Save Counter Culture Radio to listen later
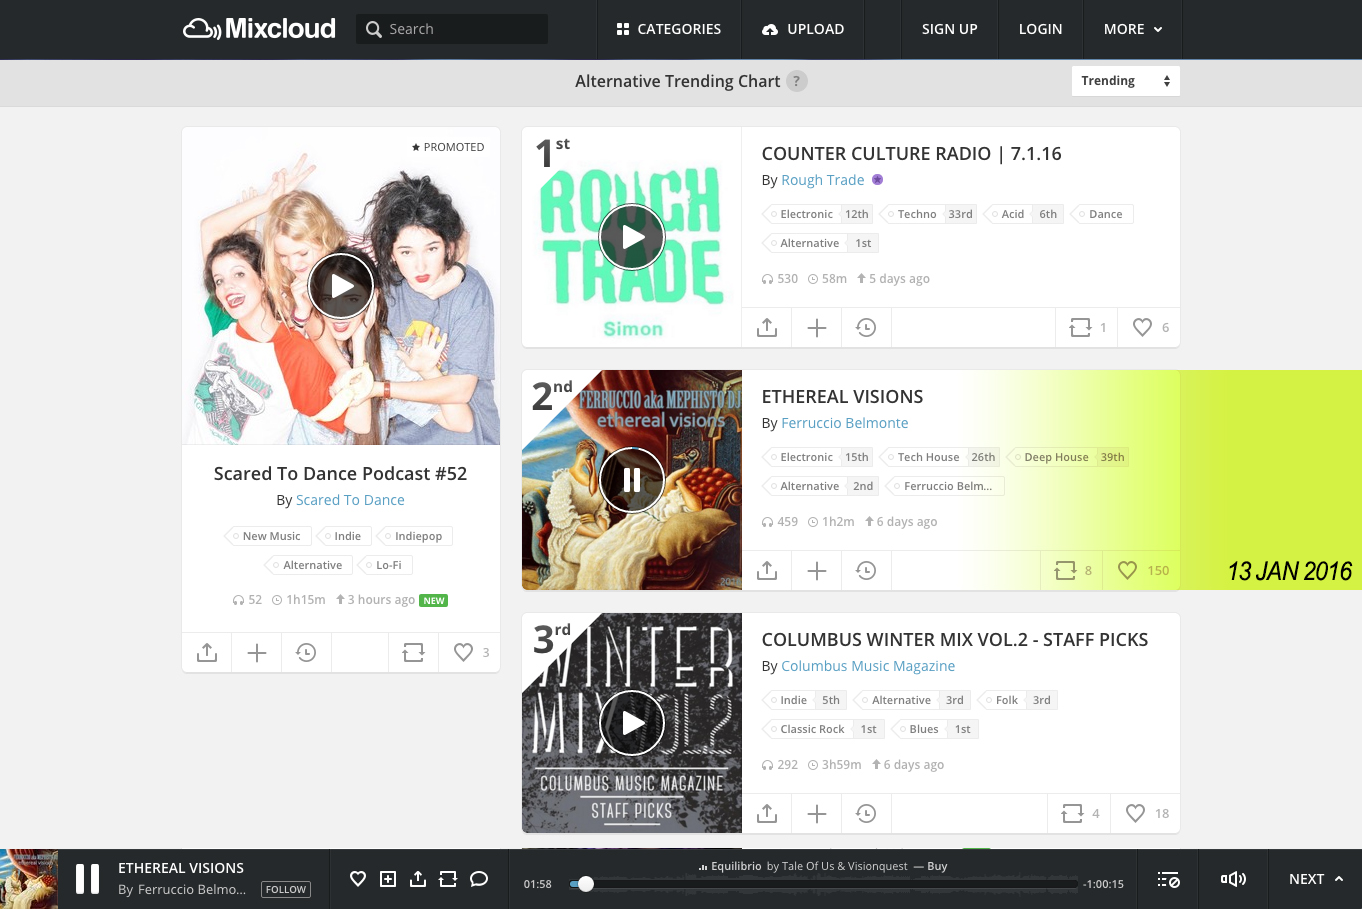Screen dimensions: 1362x909 pyautogui.click(x=866, y=327)
